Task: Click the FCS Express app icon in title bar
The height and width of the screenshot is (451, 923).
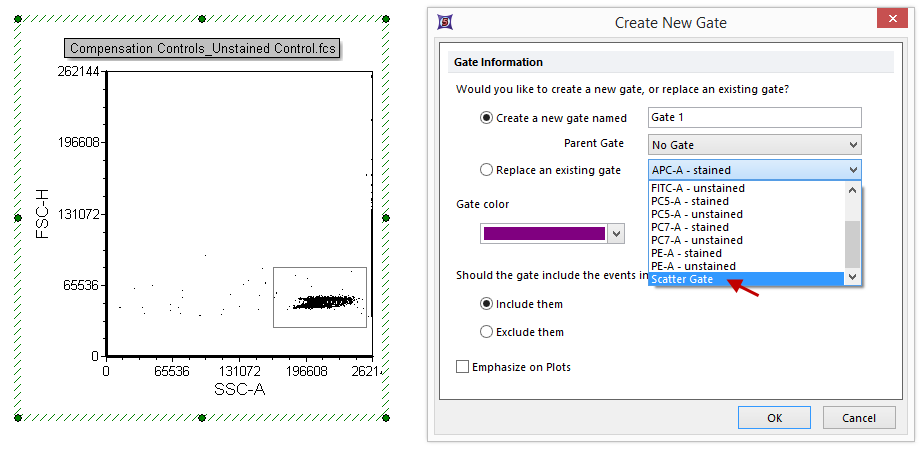Action: [x=444, y=22]
